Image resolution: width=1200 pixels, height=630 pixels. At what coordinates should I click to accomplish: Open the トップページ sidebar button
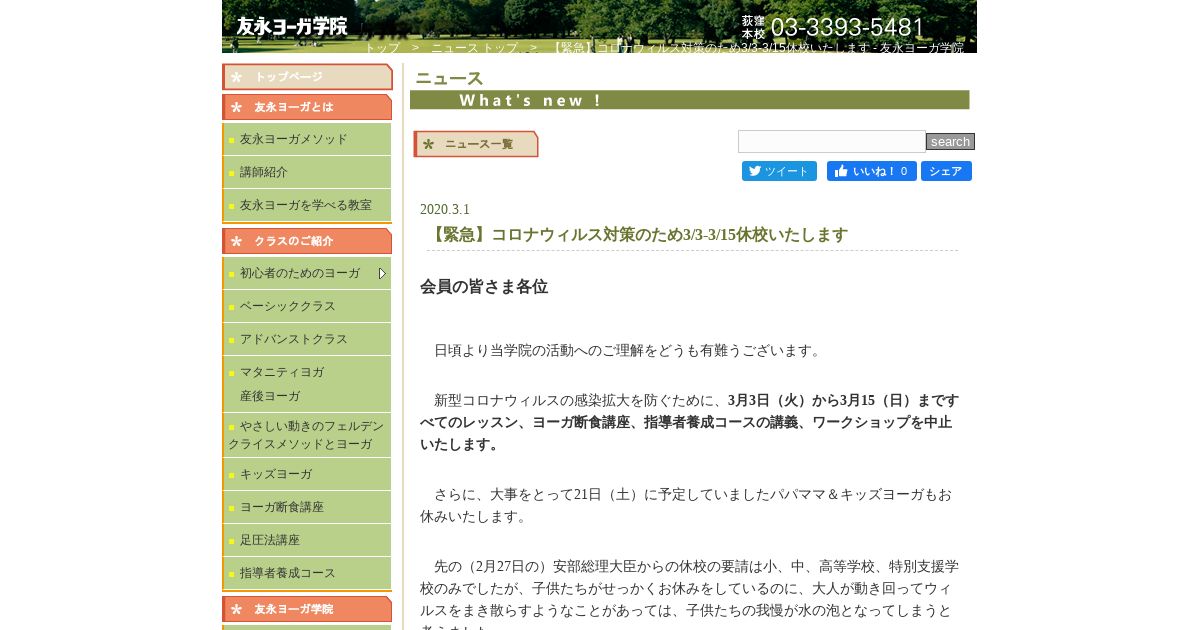[x=307, y=77]
